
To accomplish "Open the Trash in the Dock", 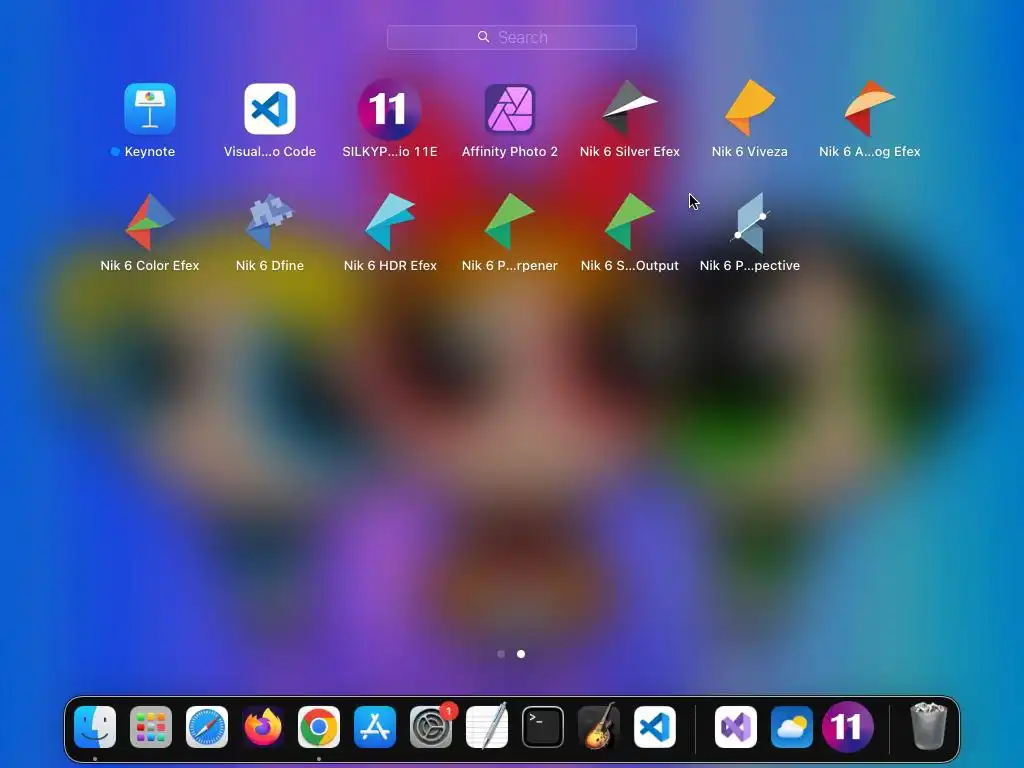I will click(929, 726).
